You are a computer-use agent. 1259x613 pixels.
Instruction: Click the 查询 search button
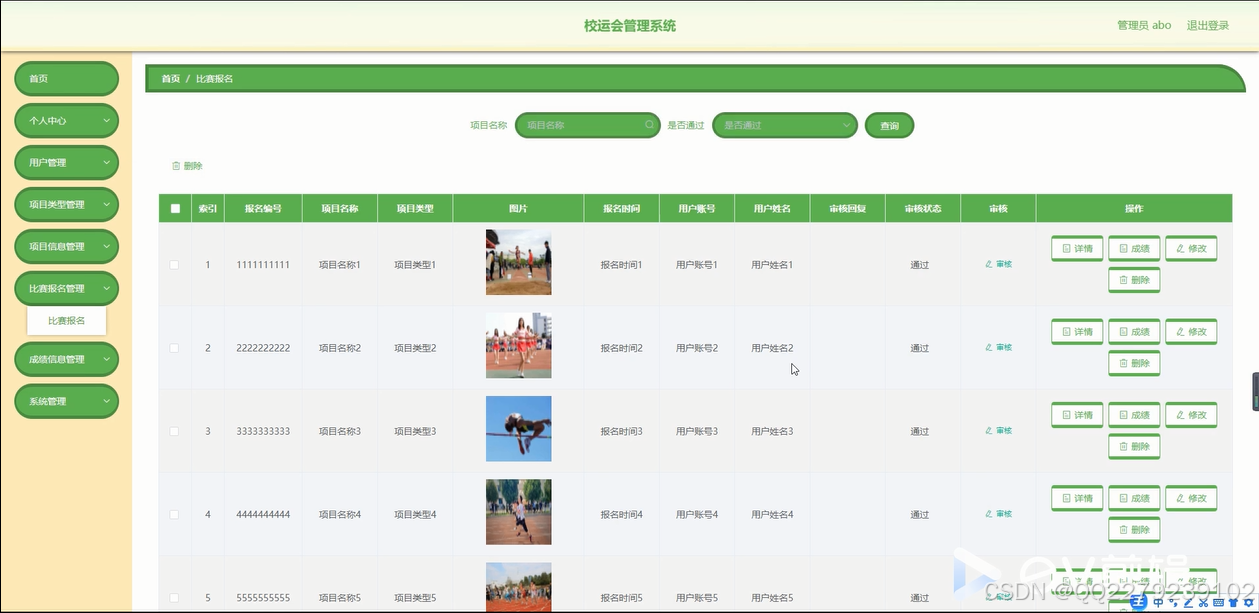[x=889, y=126]
